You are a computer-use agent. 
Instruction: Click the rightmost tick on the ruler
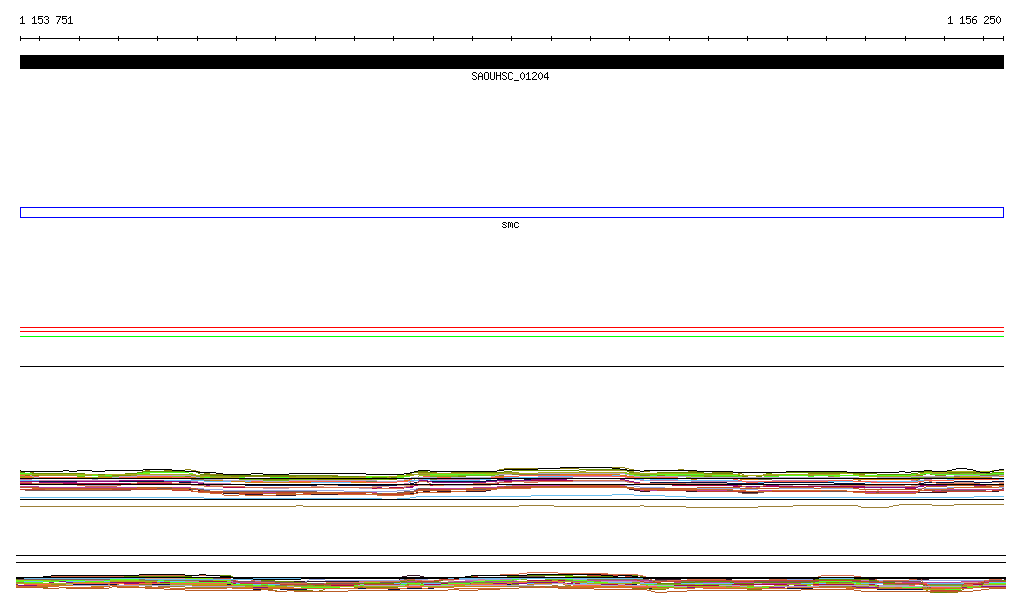[1002, 39]
